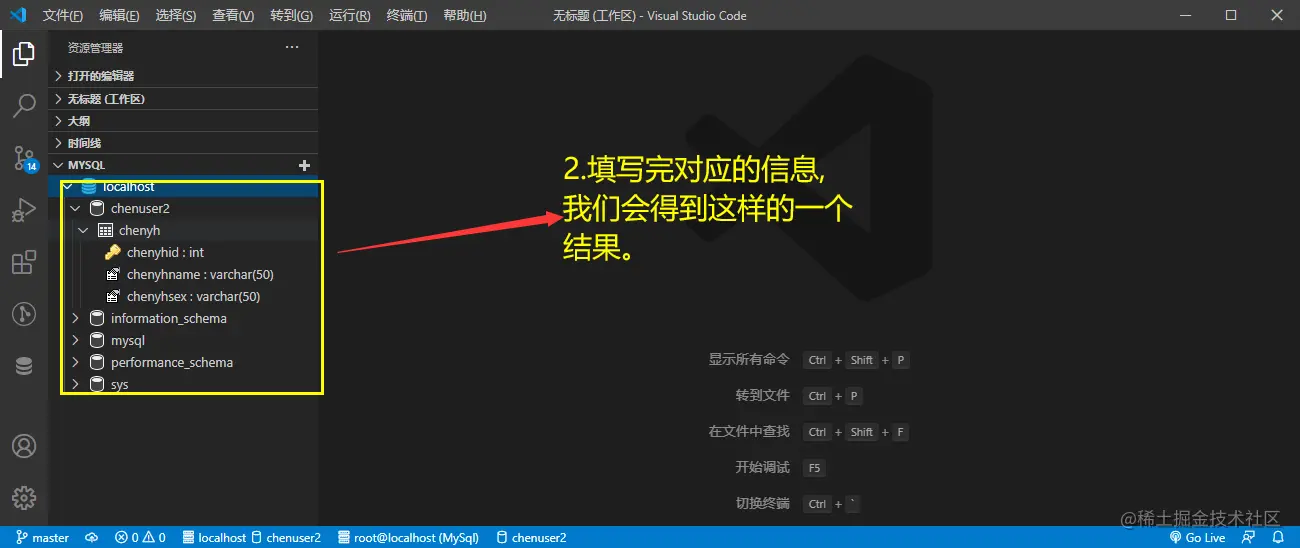1300x548 pixels.
Task: Expand the mysql database node chevron
Action: click(x=75, y=341)
